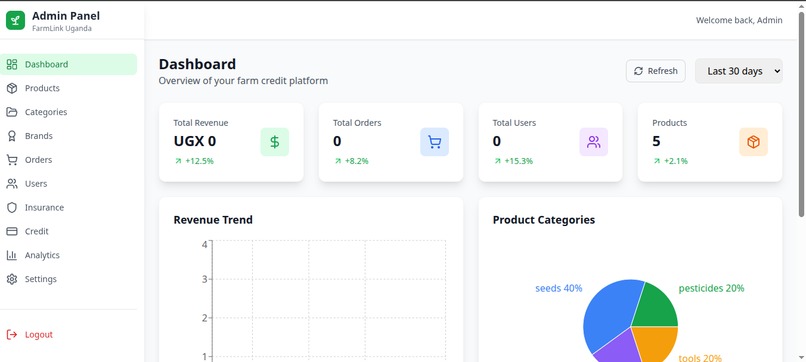Click the FarmLink green sprout logo

(x=15, y=21)
